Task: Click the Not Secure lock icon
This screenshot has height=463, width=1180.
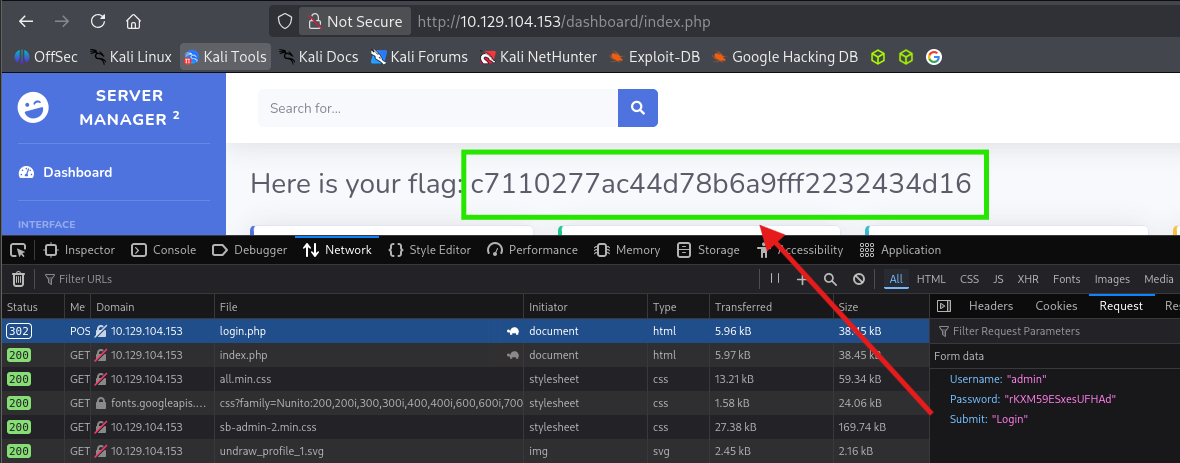Action: pyautogui.click(x=314, y=21)
